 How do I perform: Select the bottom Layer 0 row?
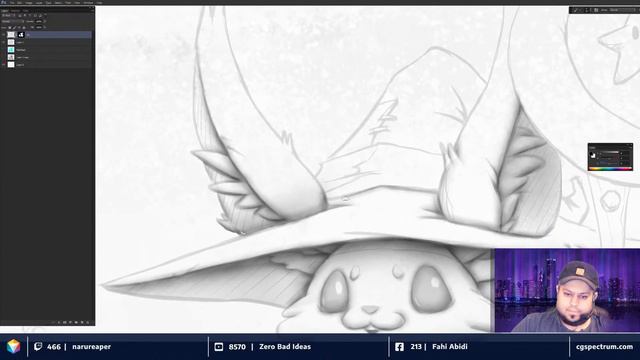tap(49, 64)
